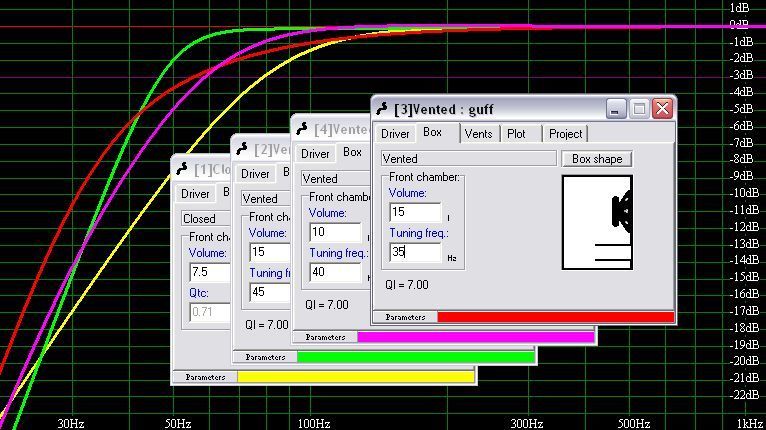Close the [3]Vented guff window
Image resolution: width=766 pixels, height=430 pixels.
pos(662,108)
